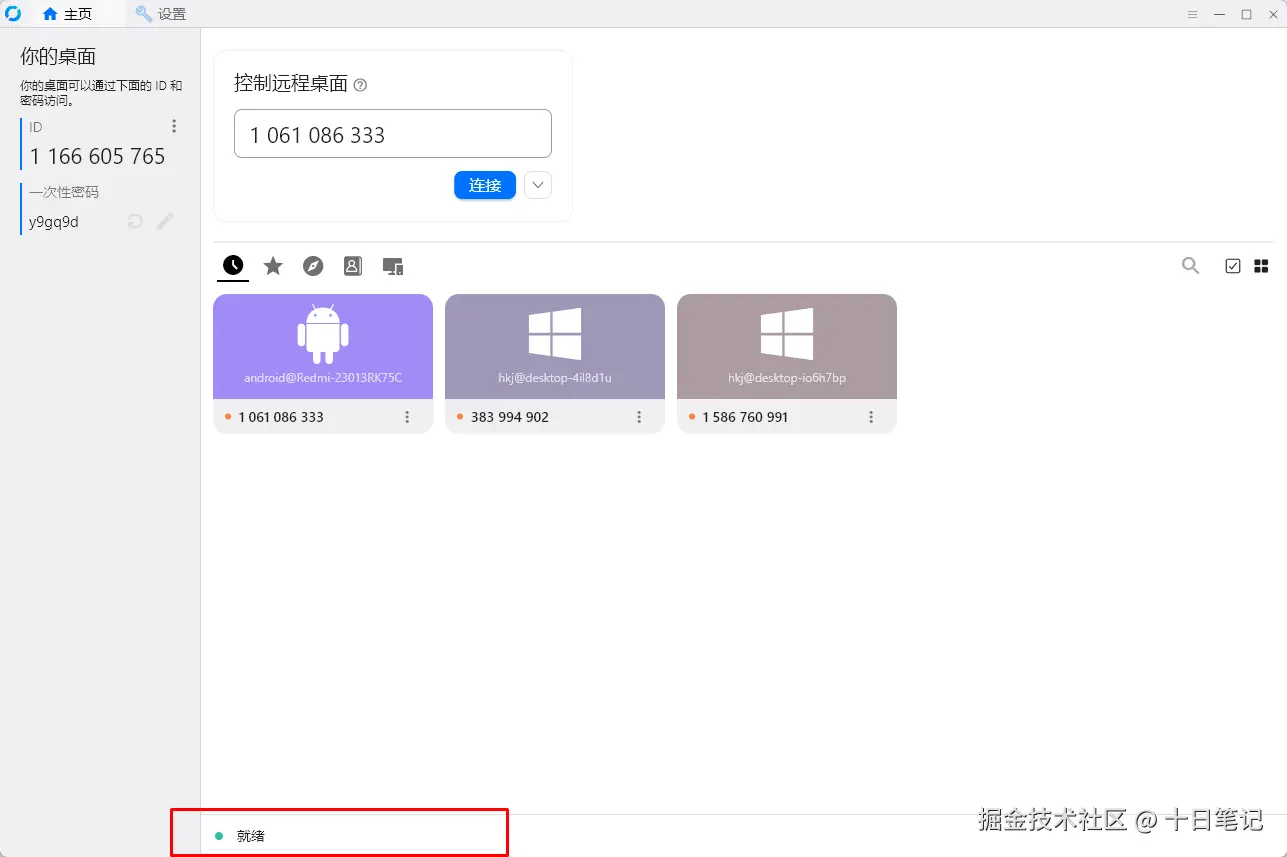
Task: Search peers with magnifier icon
Action: [1190, 265]
